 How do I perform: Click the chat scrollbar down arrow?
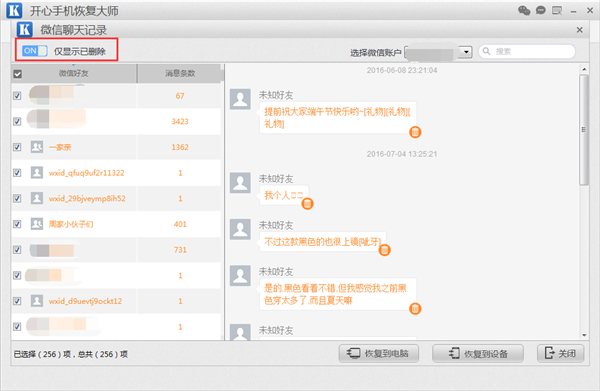click(x=584, y=335)
